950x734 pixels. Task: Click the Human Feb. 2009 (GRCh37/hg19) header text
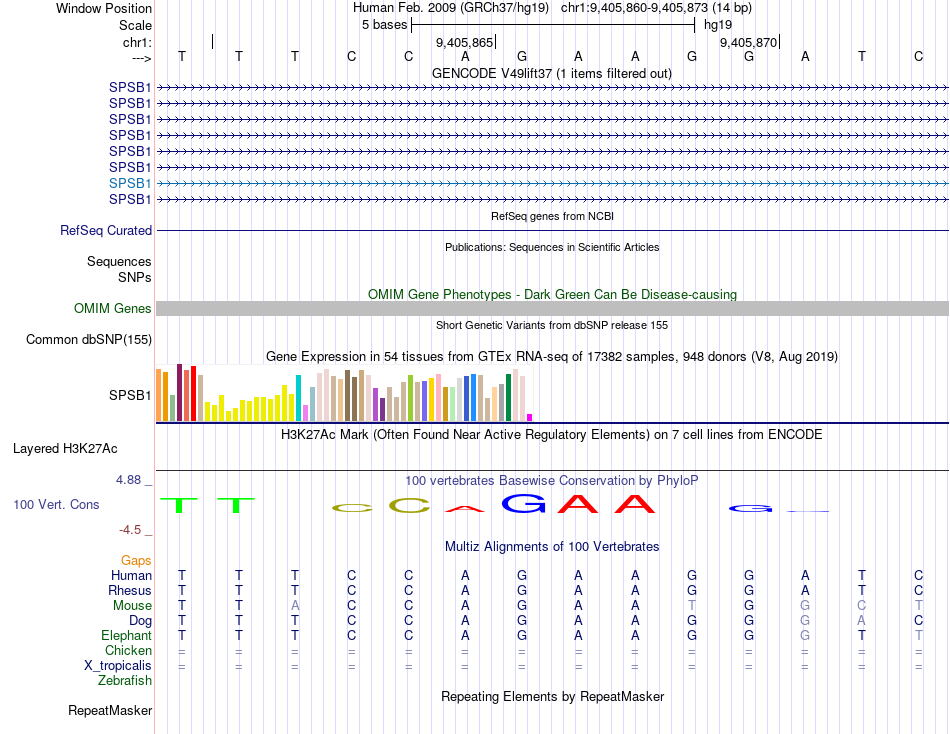pos(451,8)
